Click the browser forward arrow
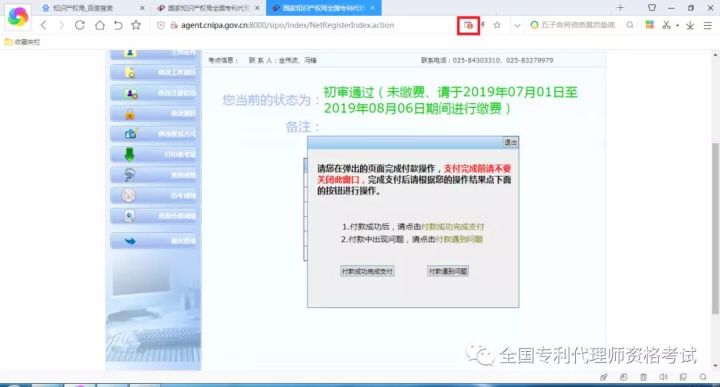The height and width of the screenshot is (387, 720). tap(61, 25)
